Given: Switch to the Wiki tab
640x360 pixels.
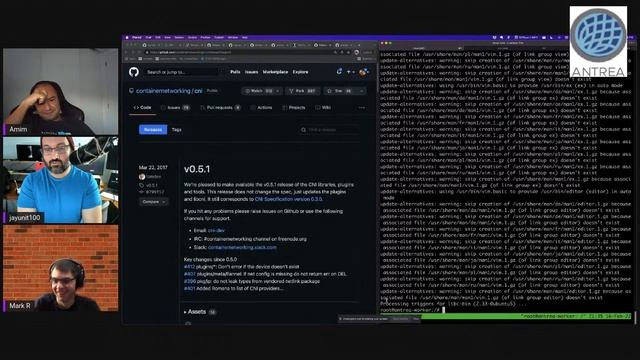Looking at the screenshot, I should click(323, 107).
